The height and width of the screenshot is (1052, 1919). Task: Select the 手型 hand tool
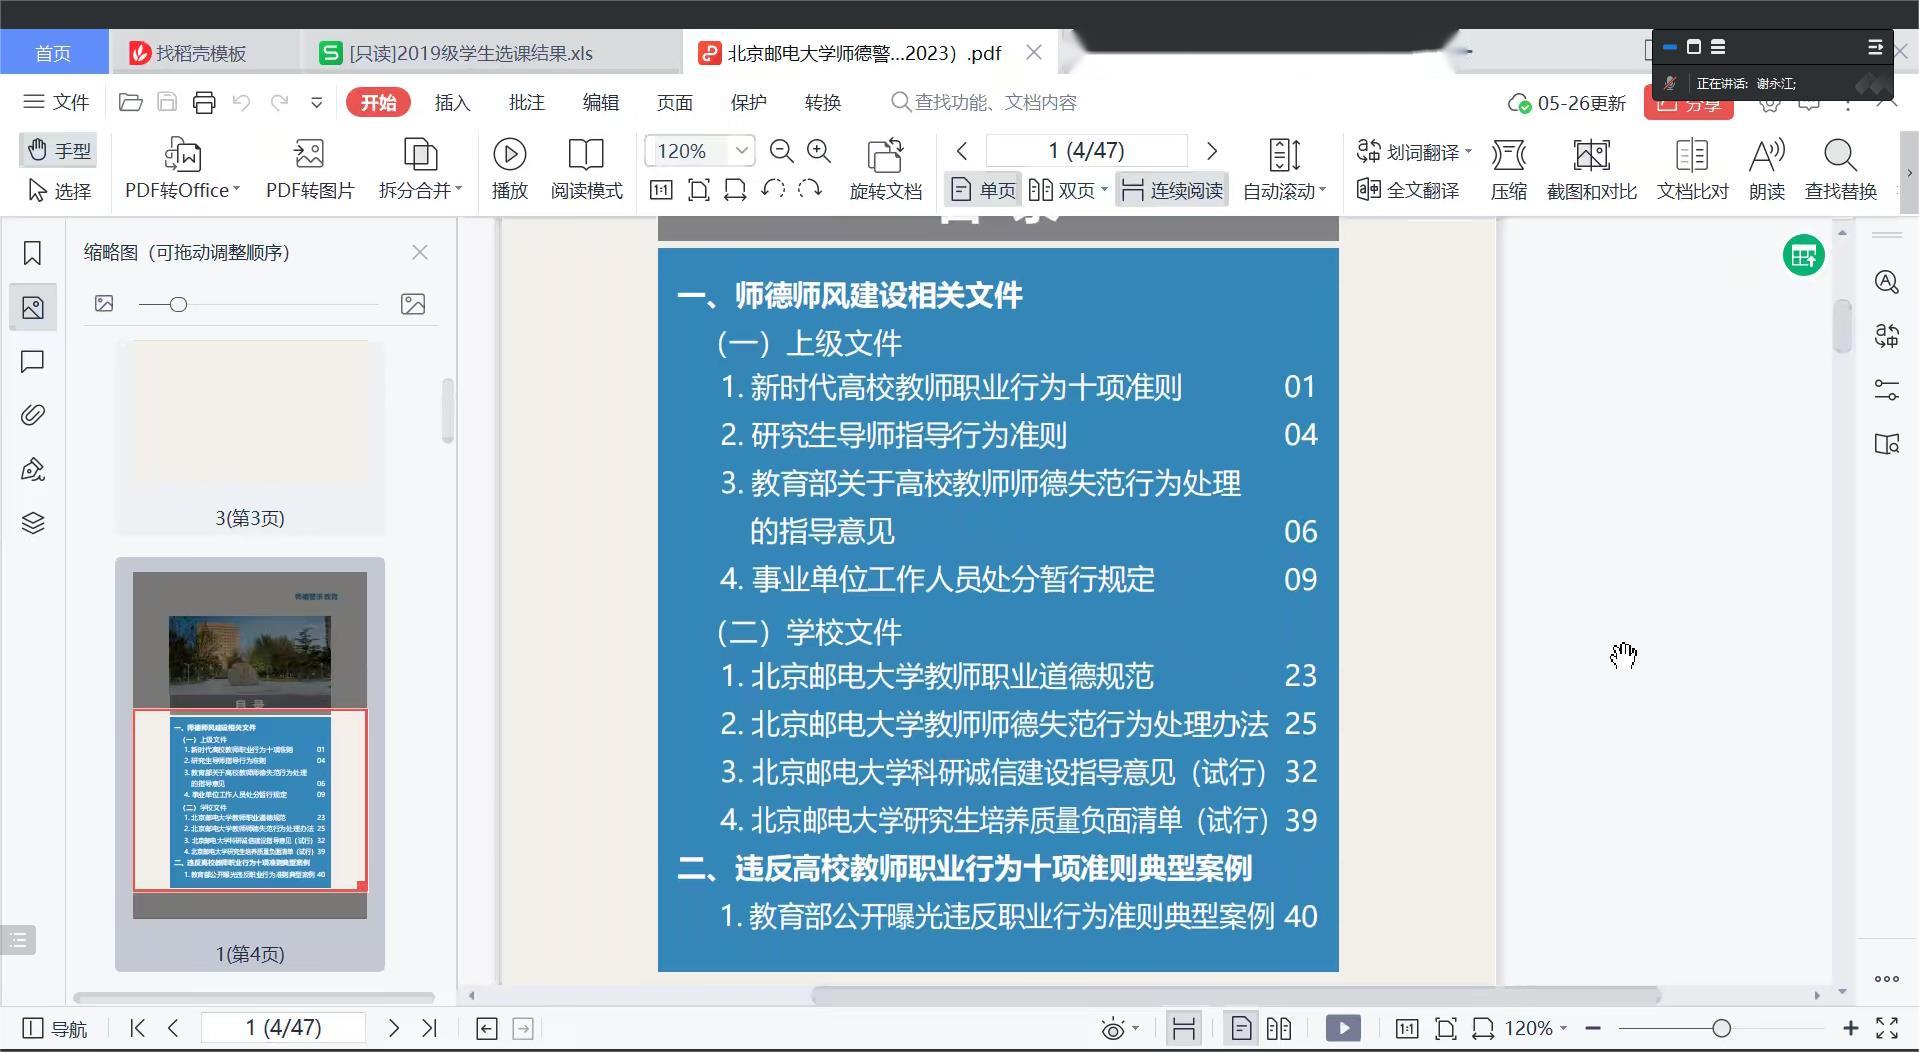click(x=59, y=150)
